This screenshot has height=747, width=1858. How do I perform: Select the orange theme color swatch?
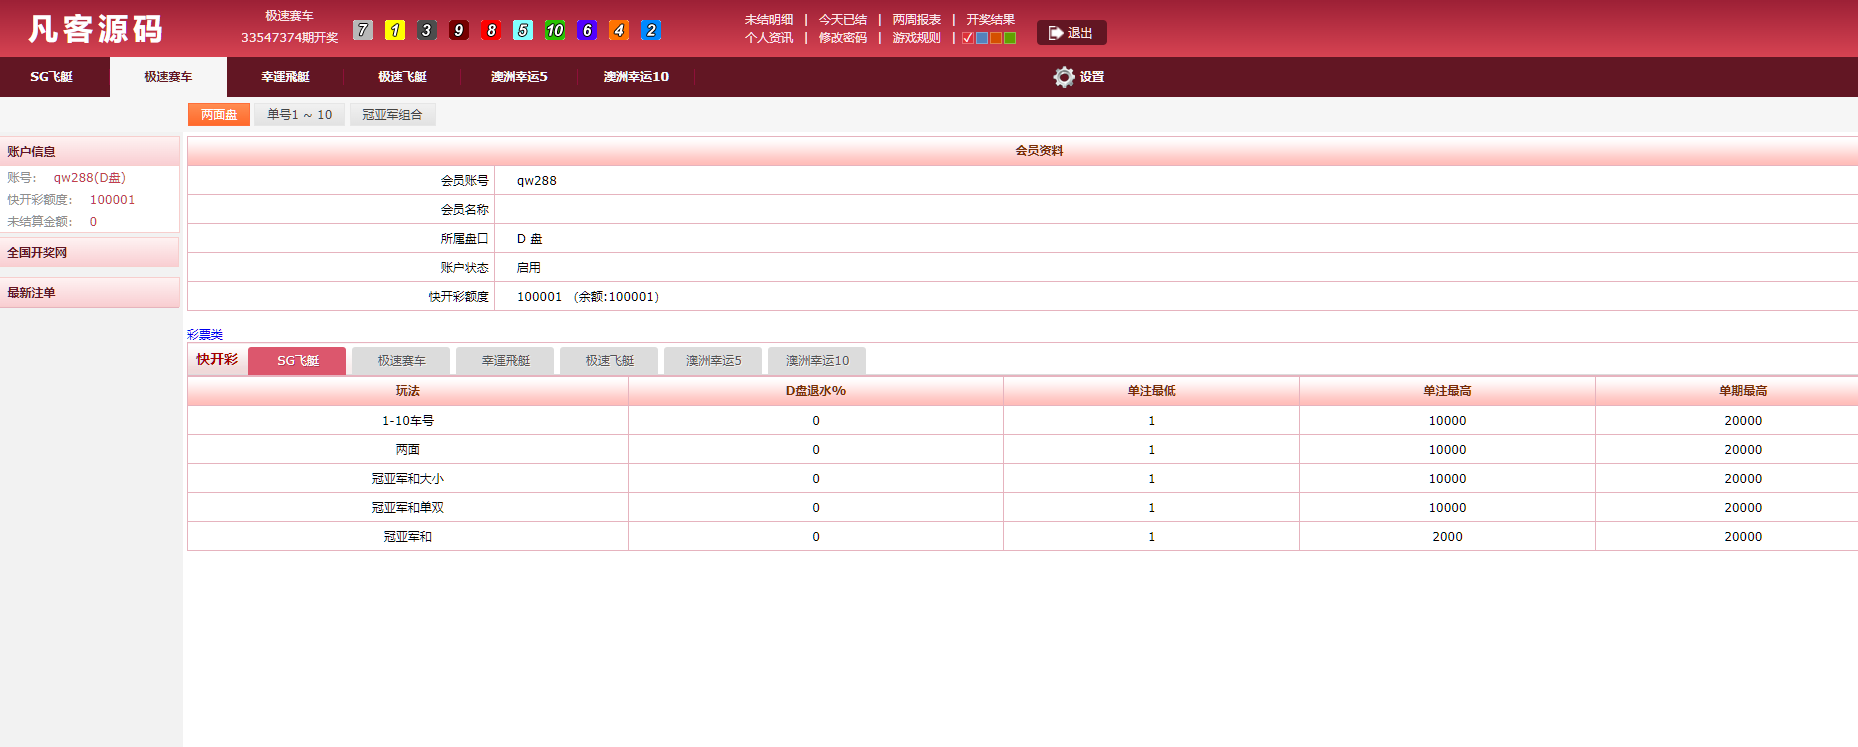(x=996, y=38)
